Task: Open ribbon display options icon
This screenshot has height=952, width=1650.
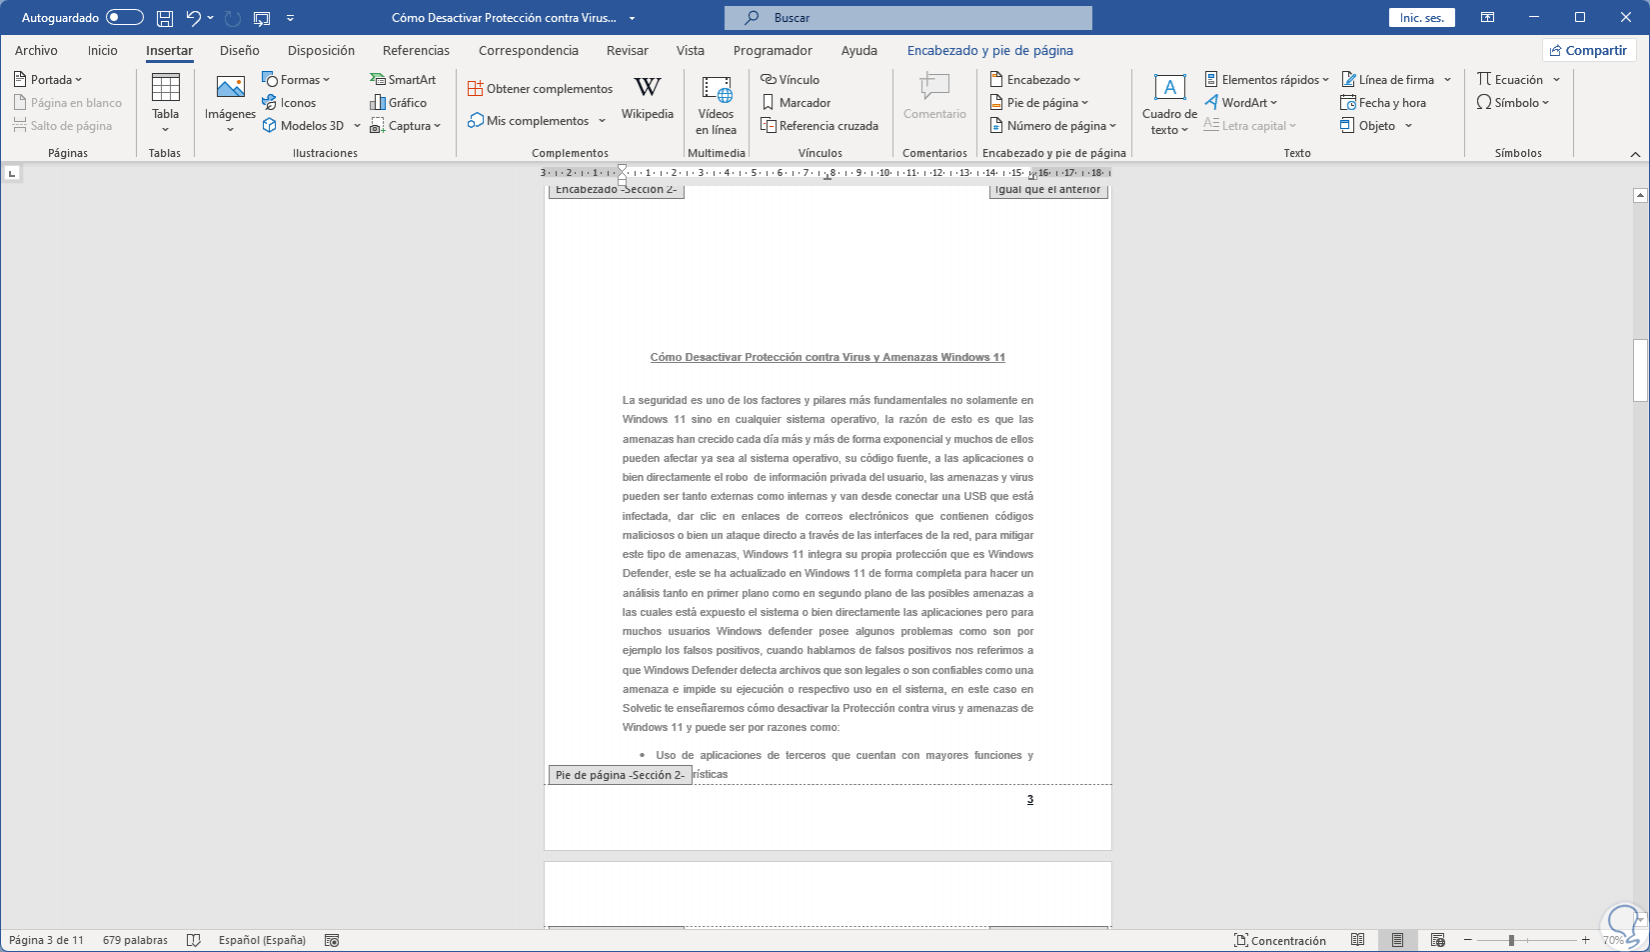Action: pos(1488,18)
